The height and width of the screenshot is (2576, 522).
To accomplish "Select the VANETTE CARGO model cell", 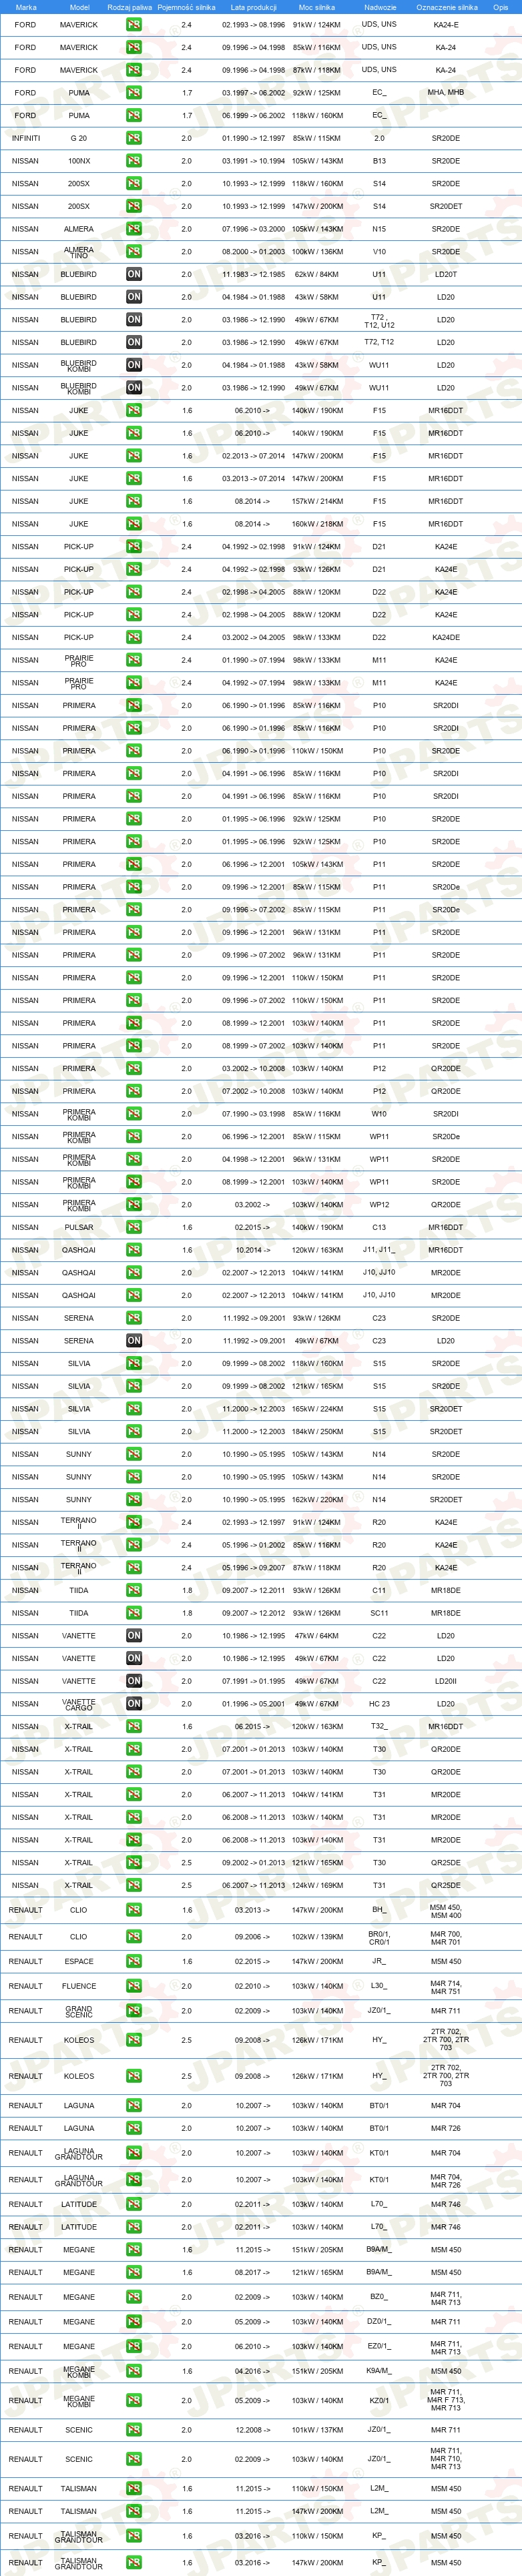I will [x=79, y=1704].
